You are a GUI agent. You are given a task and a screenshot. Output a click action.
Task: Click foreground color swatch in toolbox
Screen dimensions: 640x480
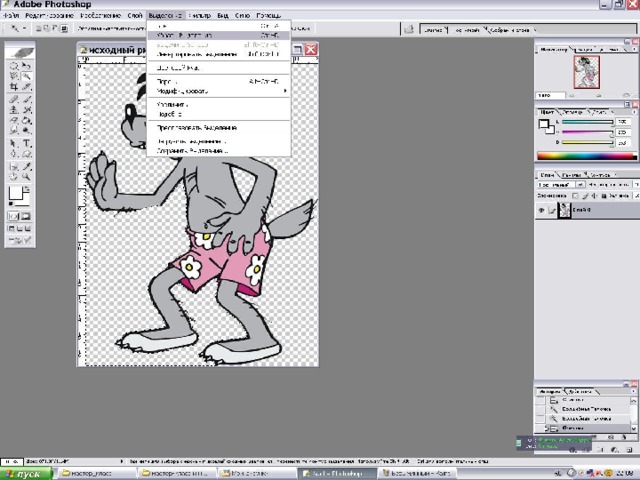click(15, 193)
